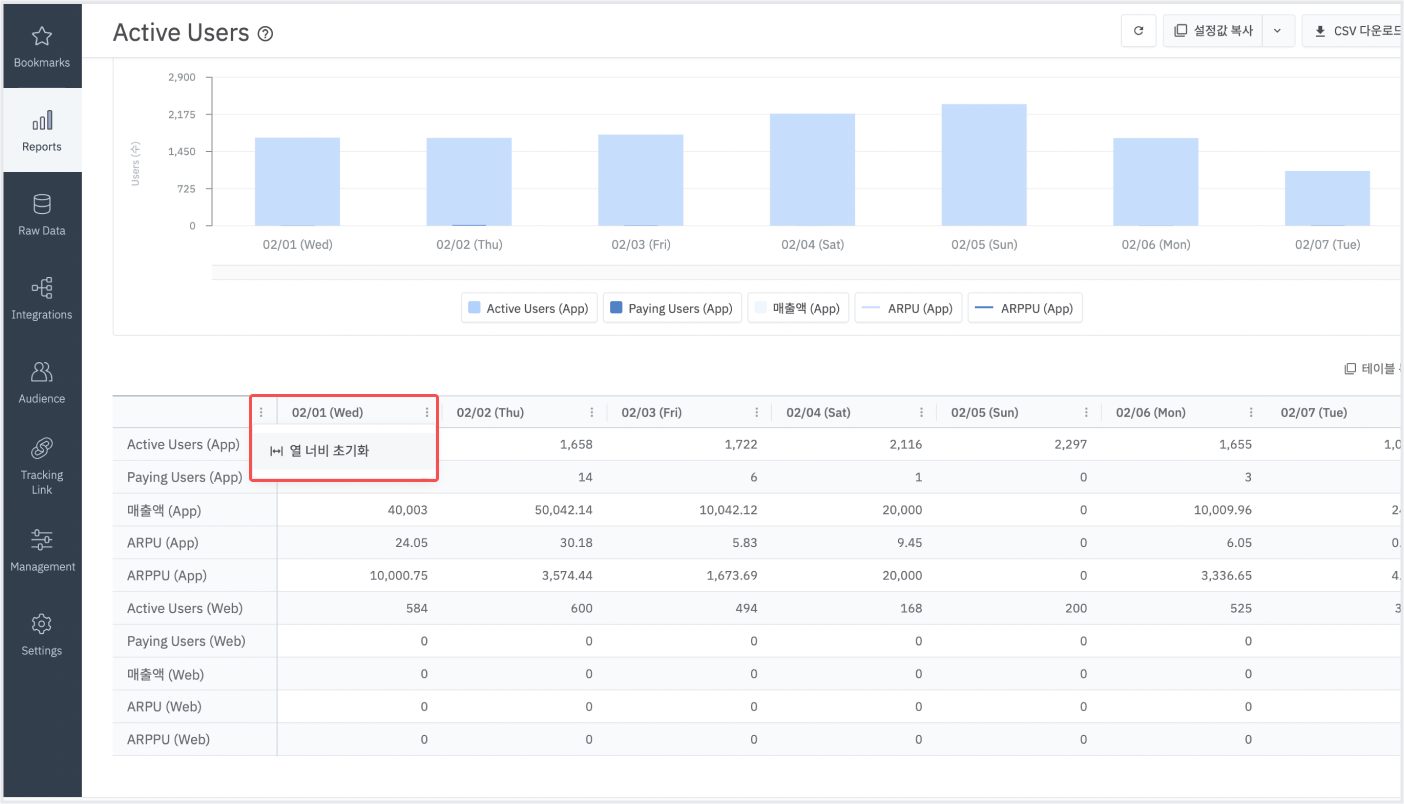
Task: Click the Active Users (App) row label
Action: click(183, 444)
